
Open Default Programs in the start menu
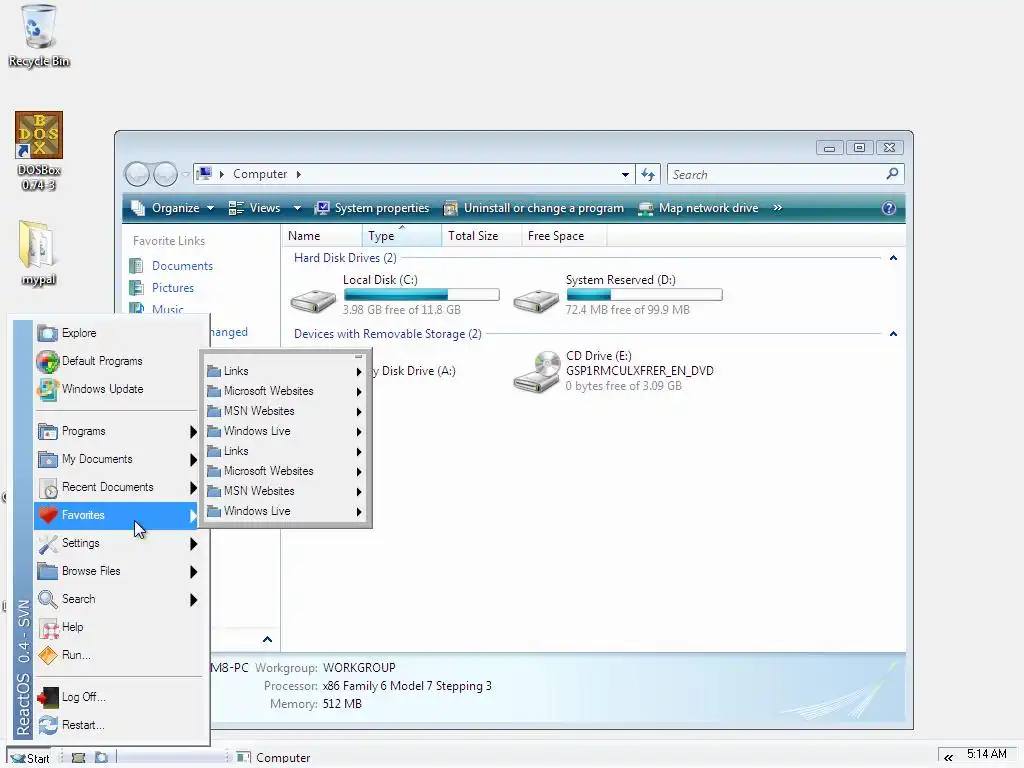(x=116, y=361)
